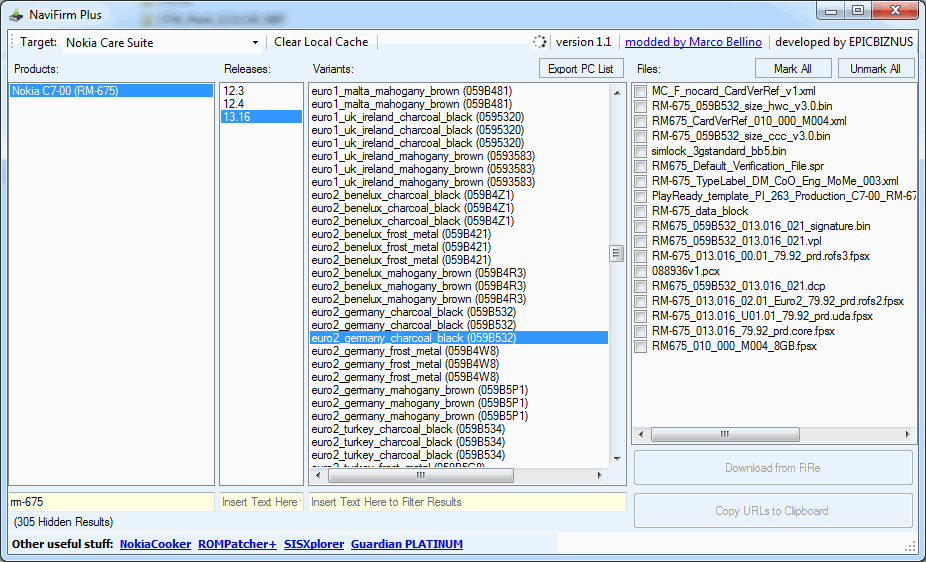The width and height of the screenshot is (926, 562).
Task: Click the (305 Hidden Results) status text
Action: coord(64,522)
